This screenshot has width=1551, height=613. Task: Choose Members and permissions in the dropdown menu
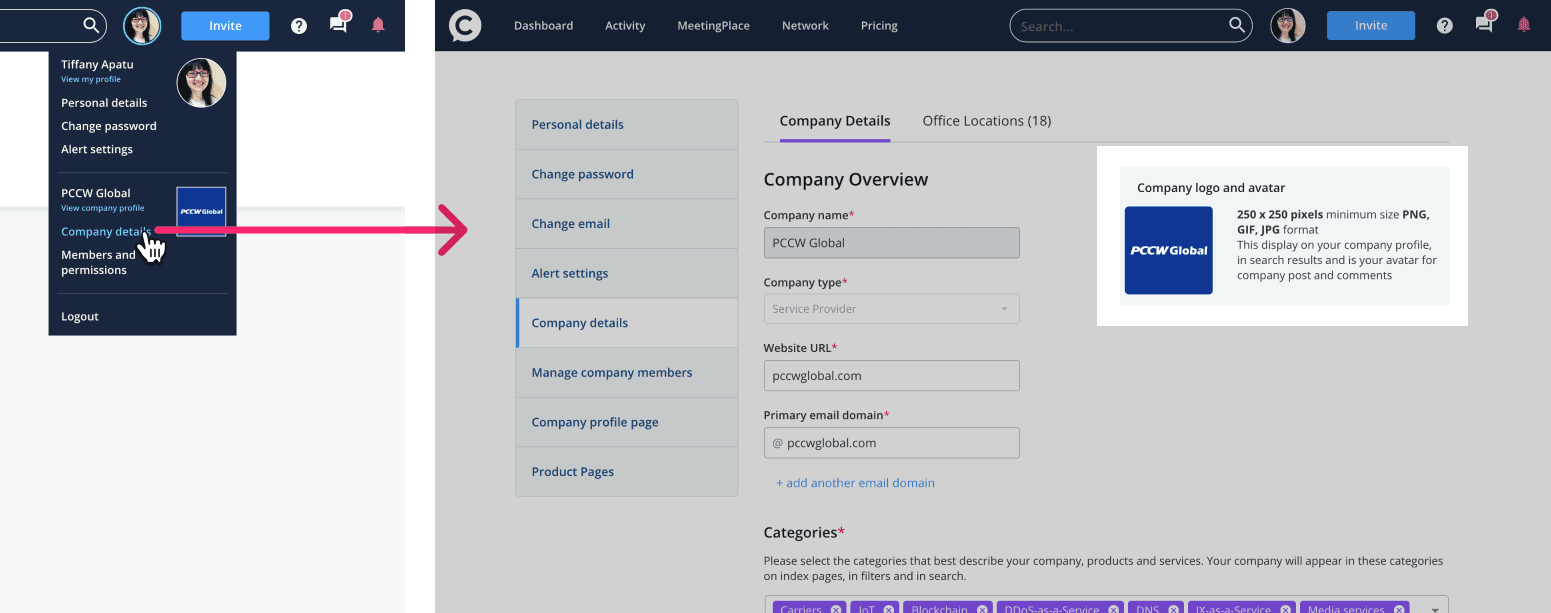(98, 262)
